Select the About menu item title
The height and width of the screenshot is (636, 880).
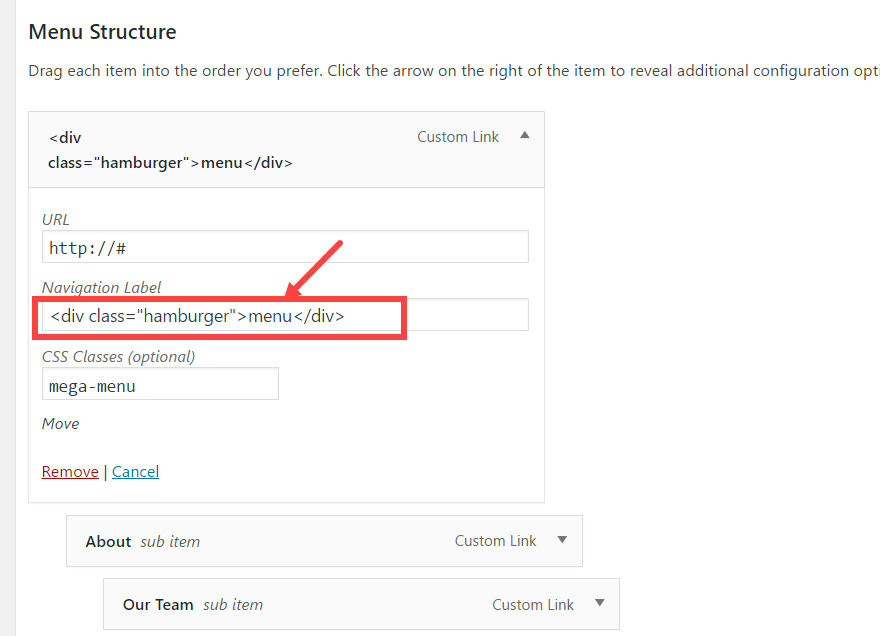(x=108, y=541)
